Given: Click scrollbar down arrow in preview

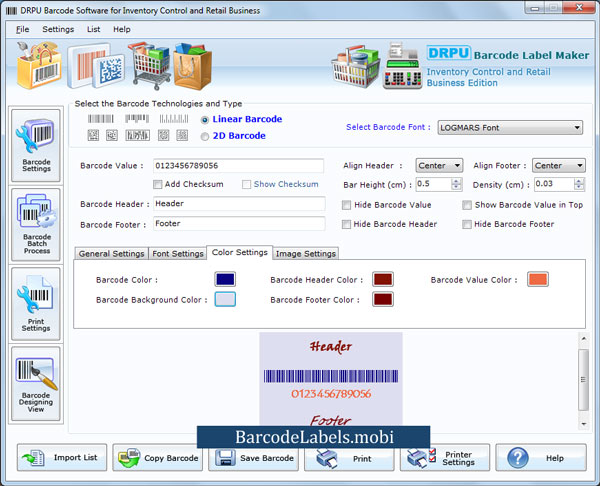Looking at the screenshot, I should (584, 424).
